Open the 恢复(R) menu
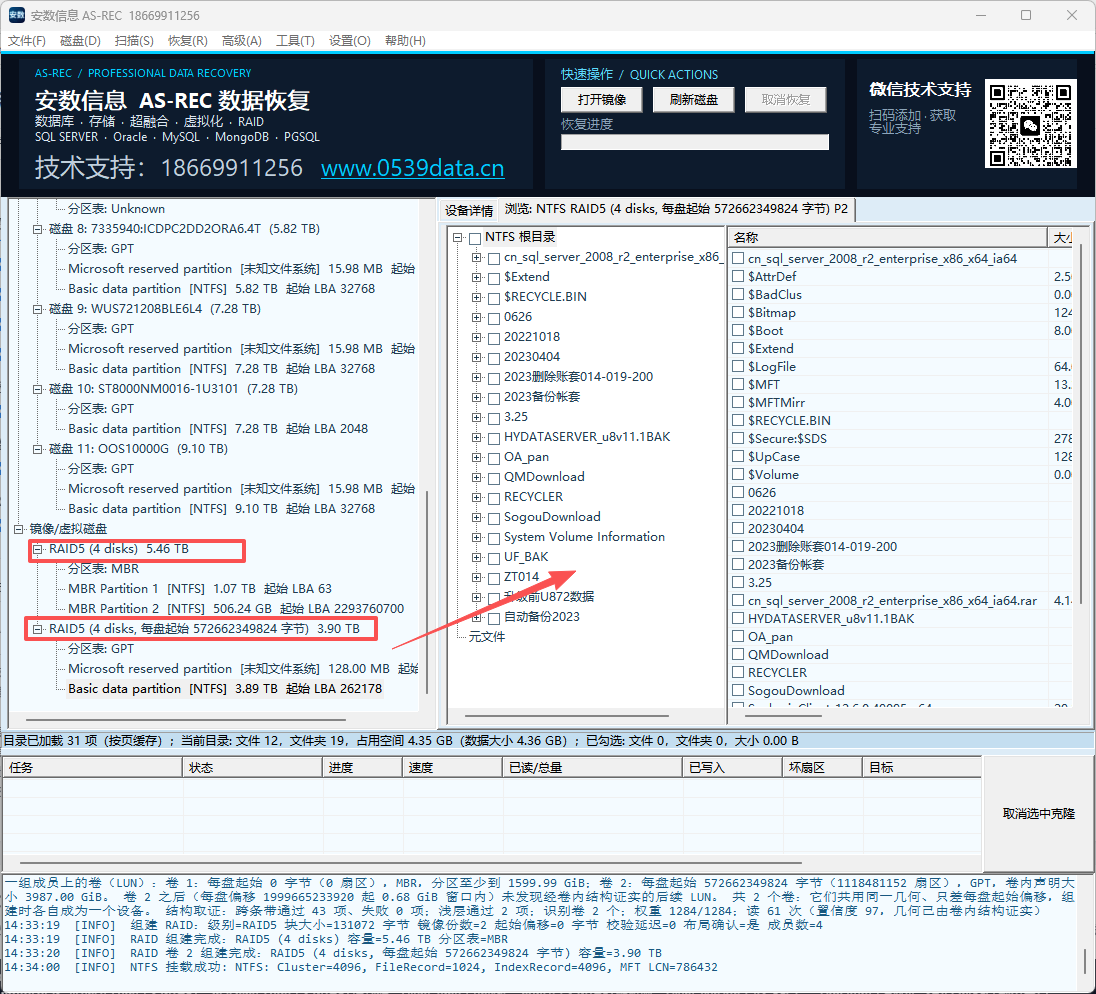This screenshot has height=994, width=1096. coord(187,41)
